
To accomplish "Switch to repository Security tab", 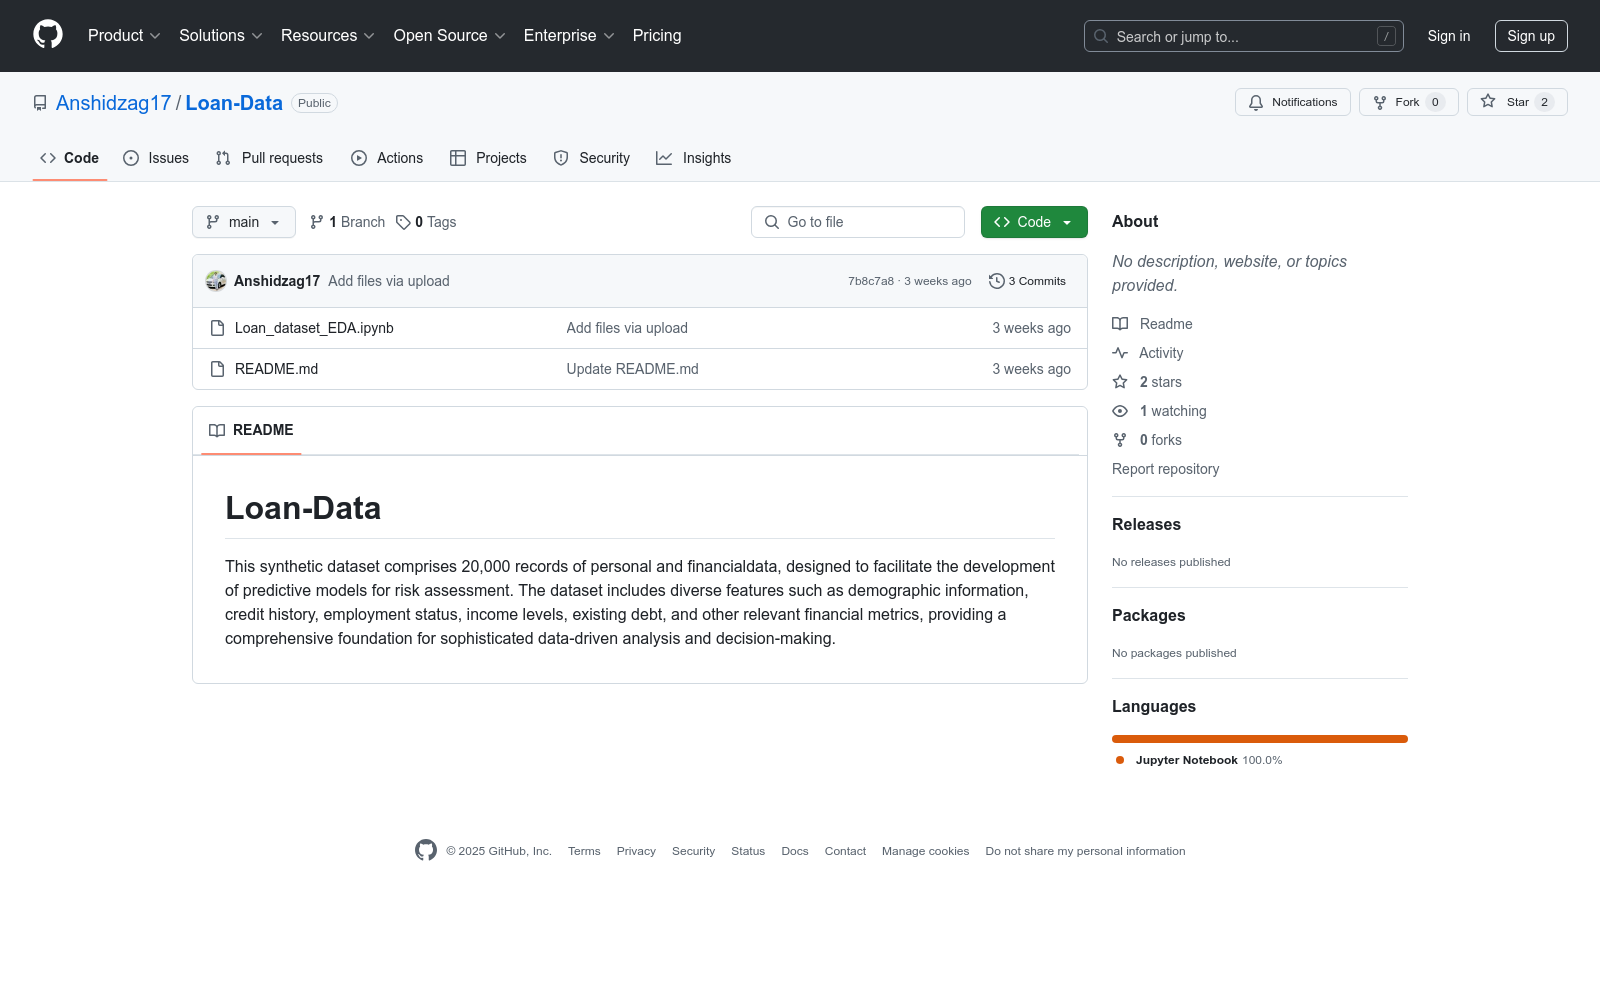I will (592, 158).
